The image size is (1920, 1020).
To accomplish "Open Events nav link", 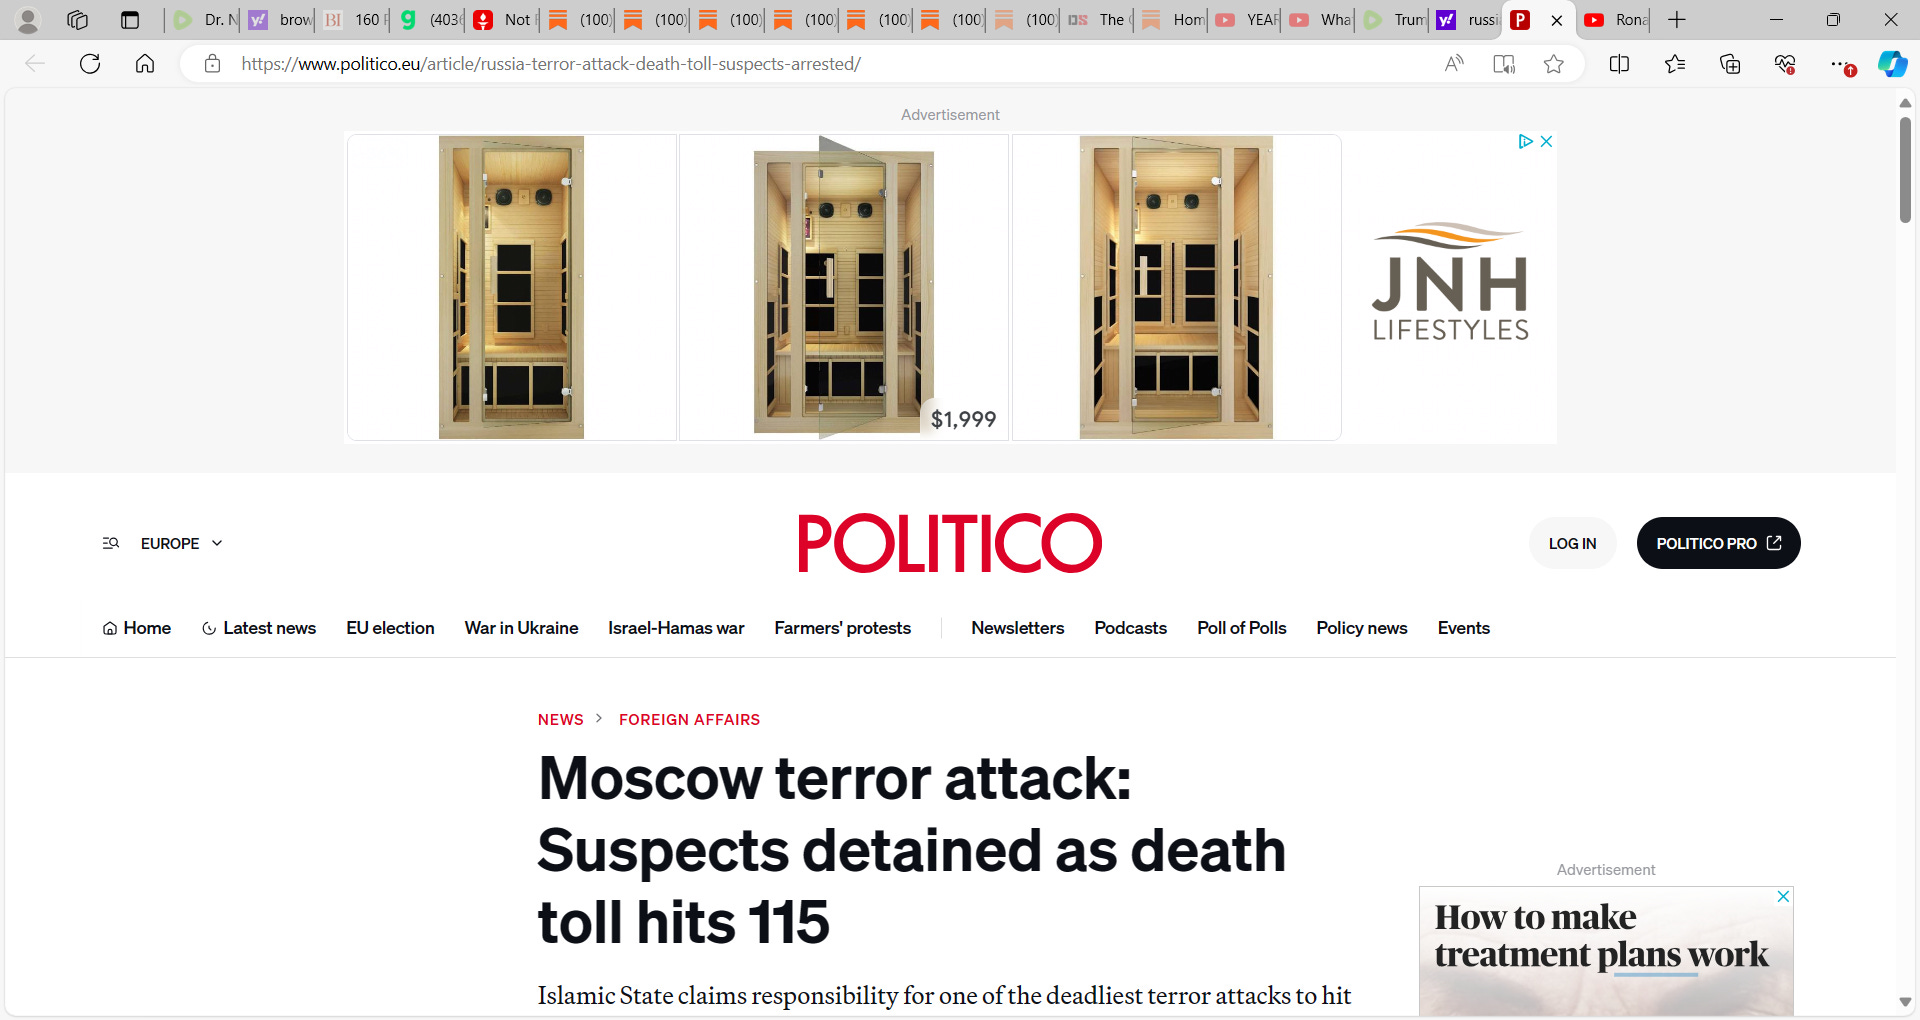I will [x=1463, y=628].
